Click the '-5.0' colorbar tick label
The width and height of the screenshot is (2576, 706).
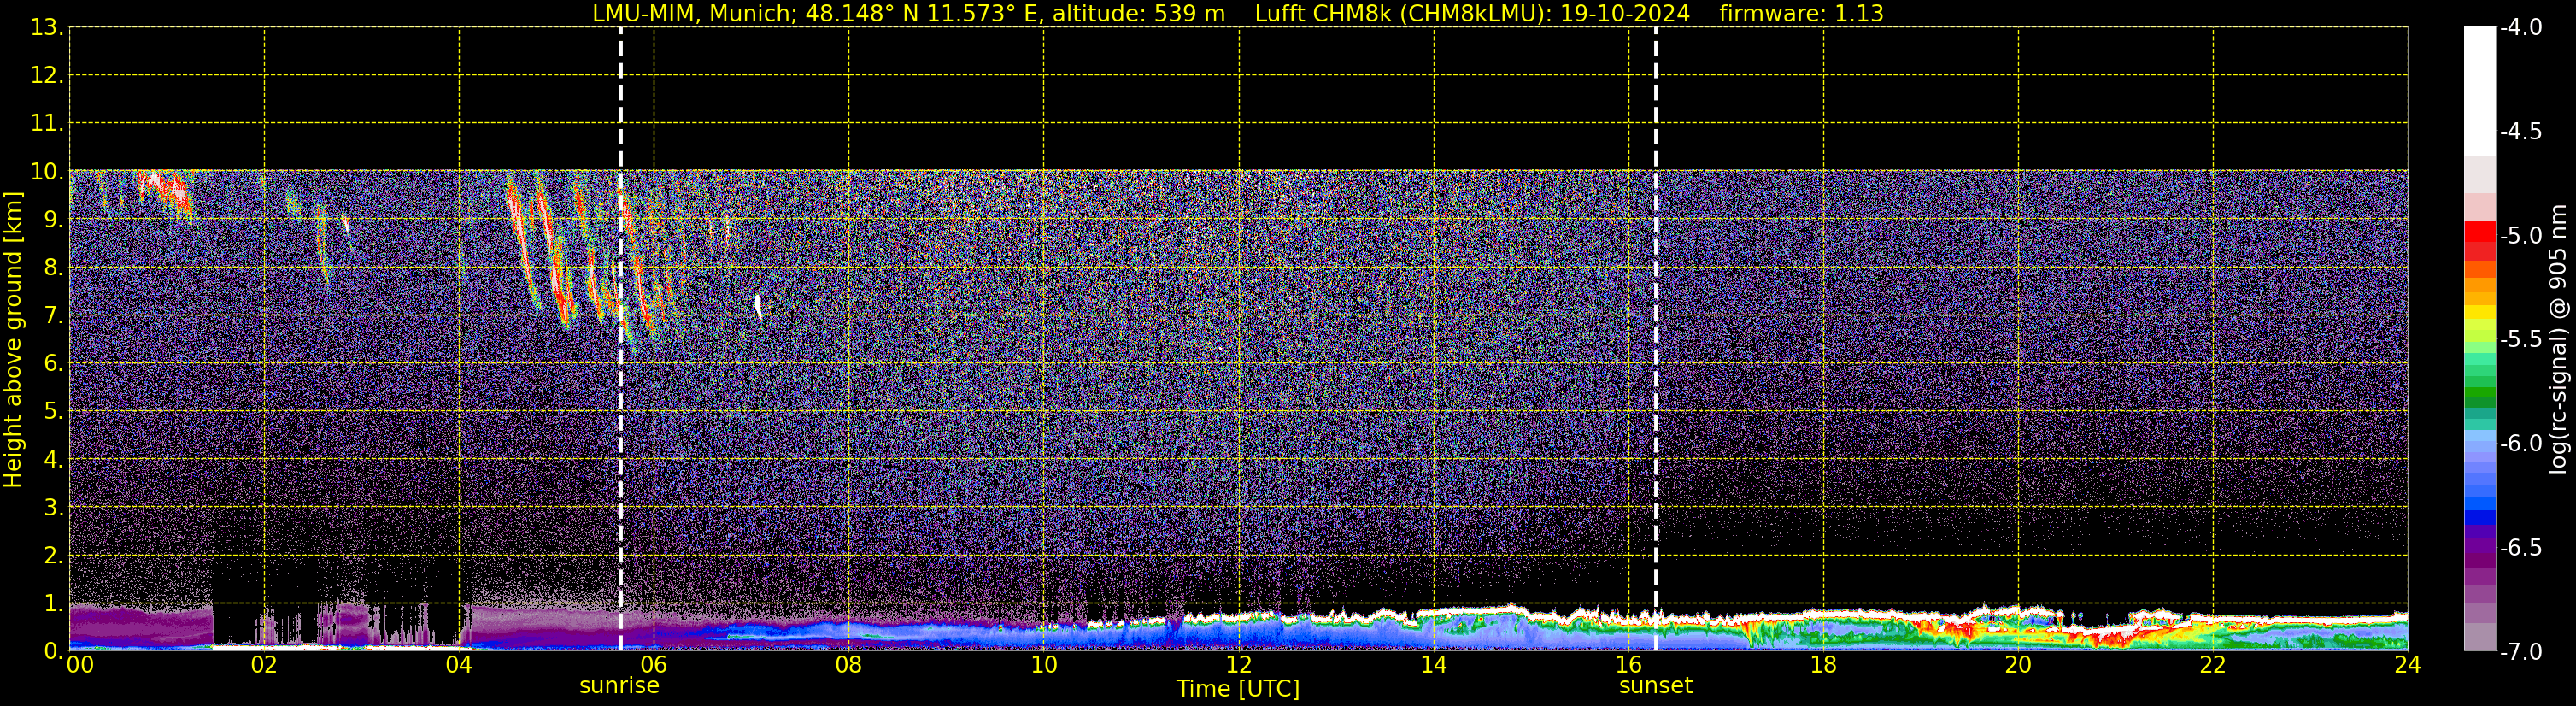point(2520,236)
